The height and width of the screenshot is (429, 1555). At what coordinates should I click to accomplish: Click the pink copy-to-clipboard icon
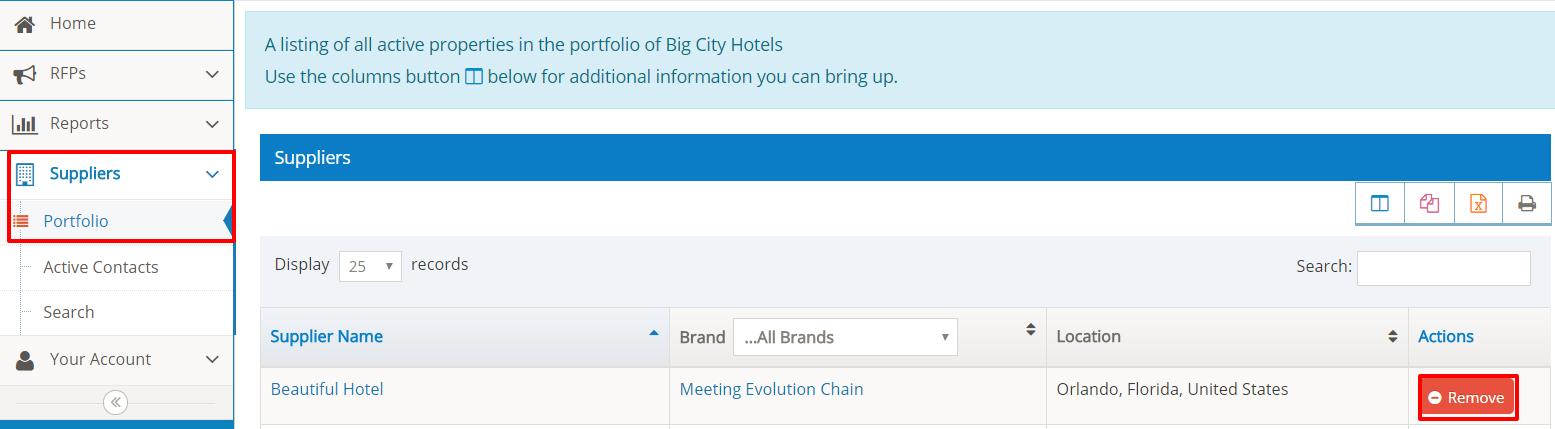pyautogui.click(x=1429, y=204)
